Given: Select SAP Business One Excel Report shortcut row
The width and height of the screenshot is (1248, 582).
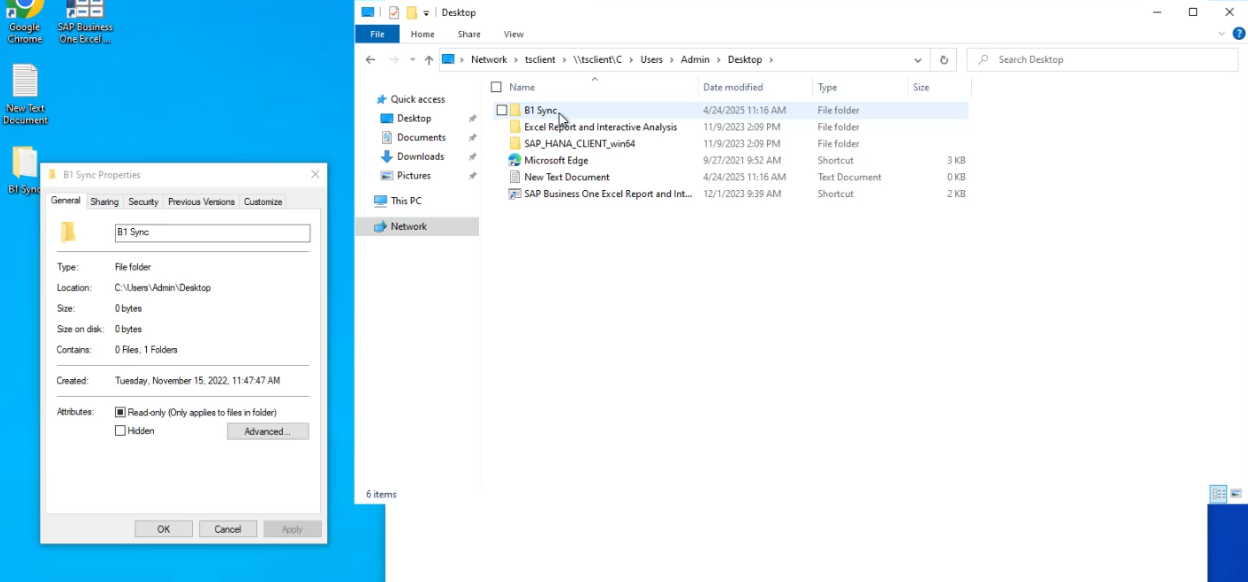Looking at the screenshot, I should coord(600,194).
